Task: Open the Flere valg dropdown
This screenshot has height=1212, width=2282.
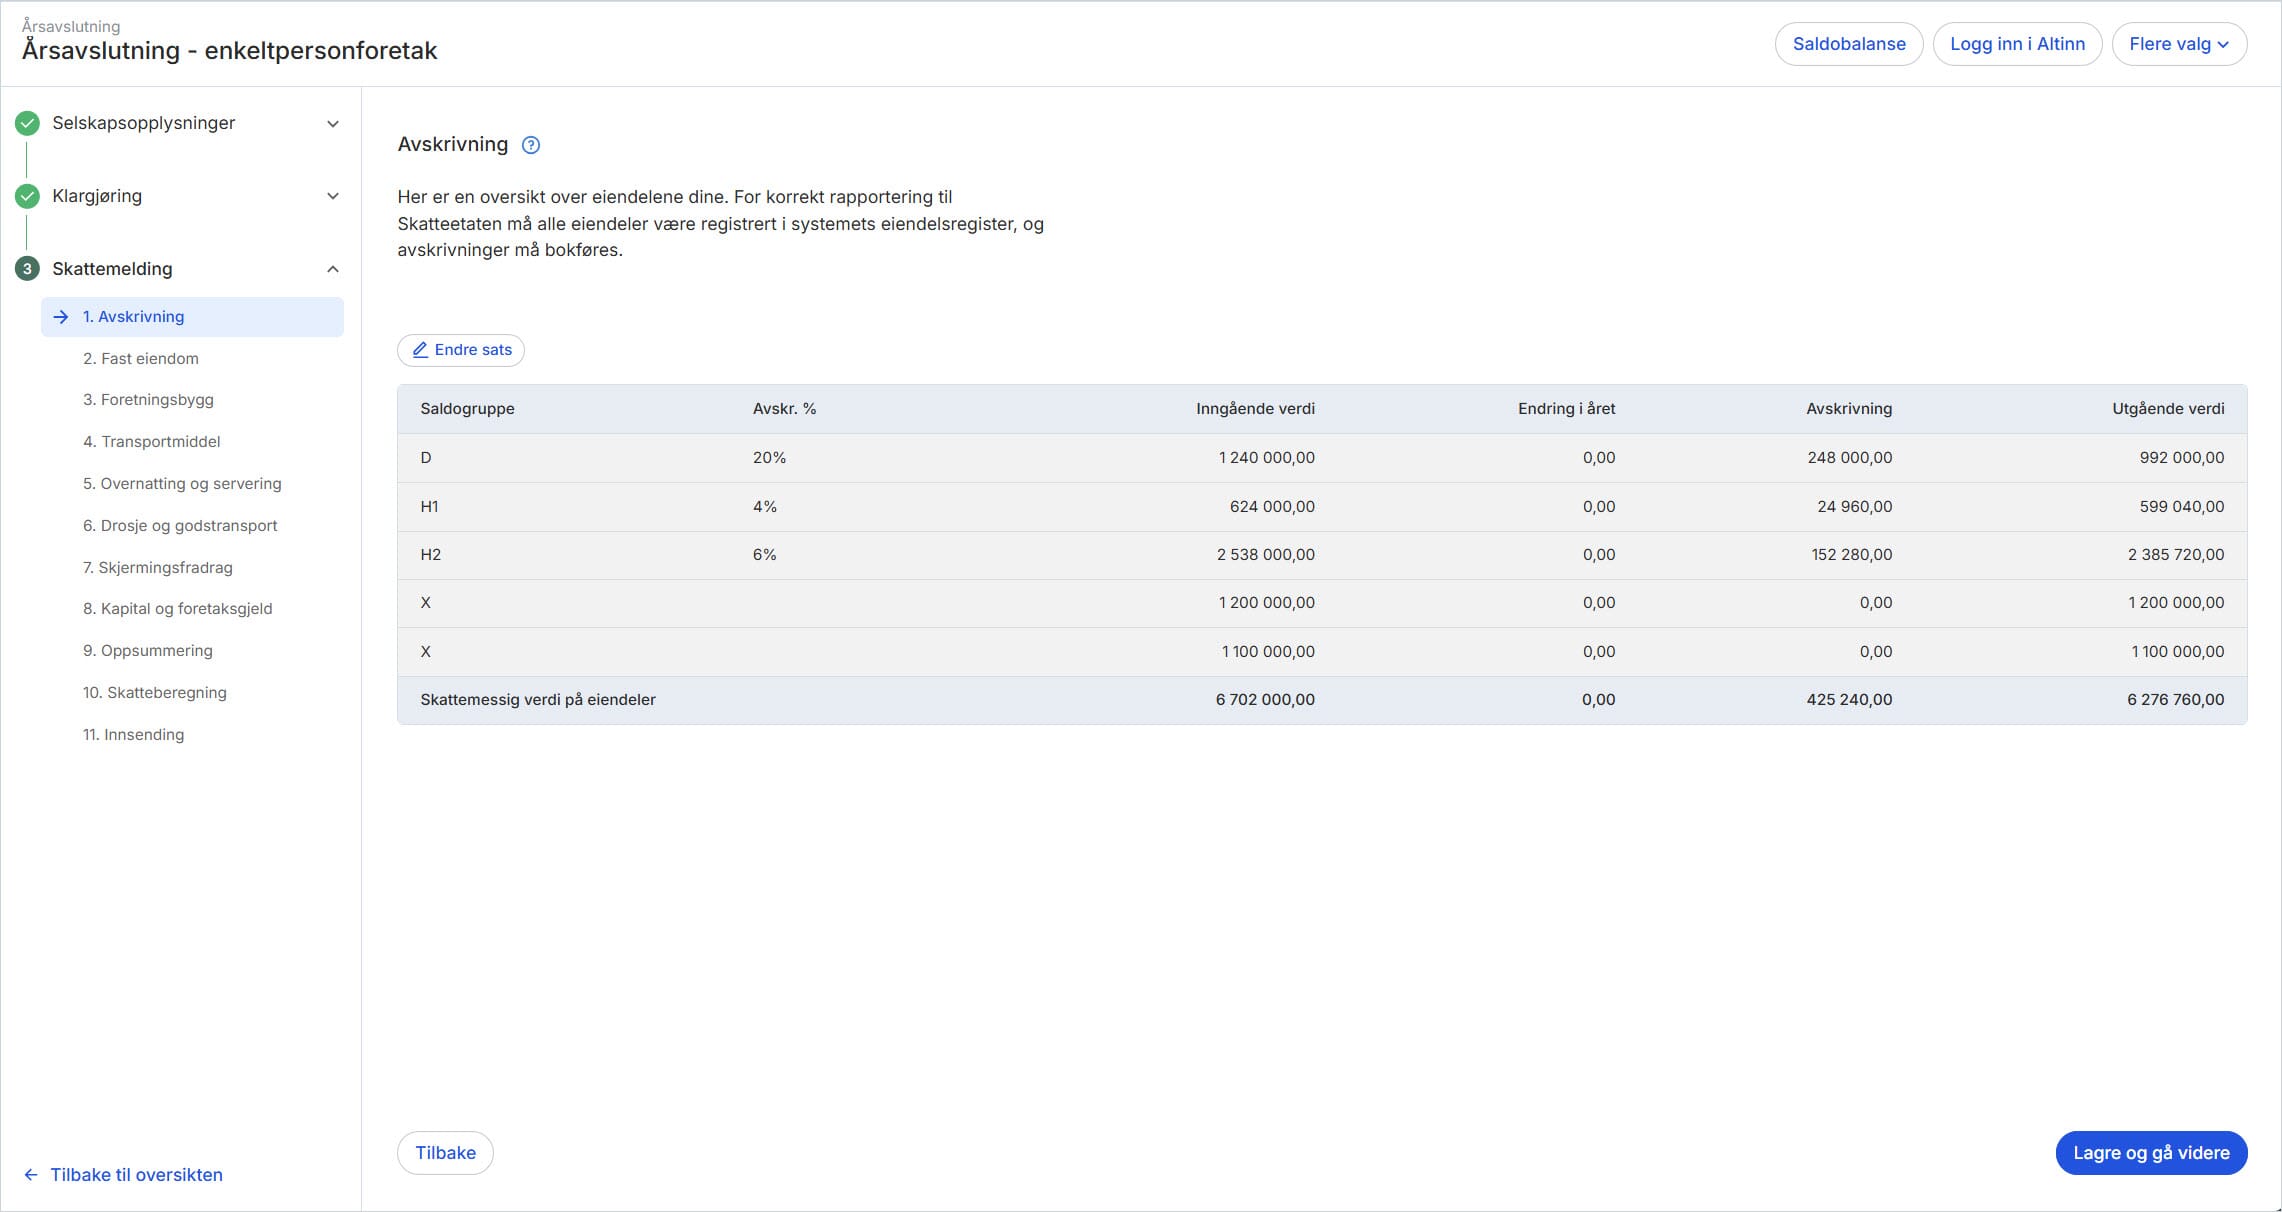Action: [x=2179, y=44]
